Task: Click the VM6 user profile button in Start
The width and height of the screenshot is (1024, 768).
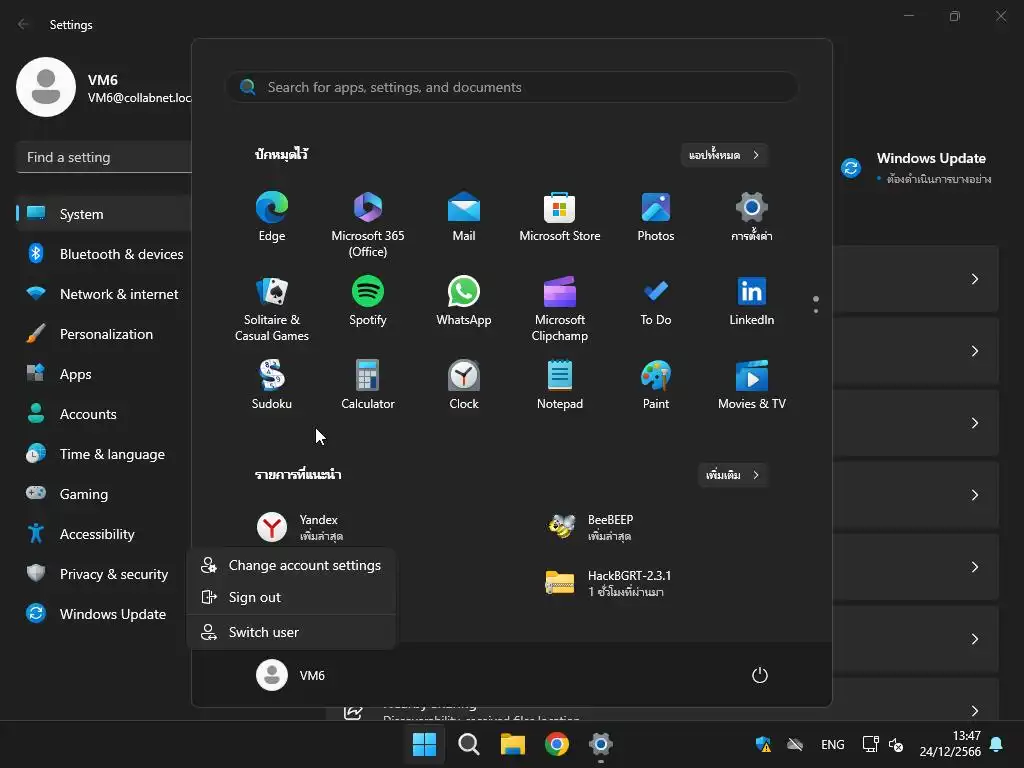Action: point(291,675)
